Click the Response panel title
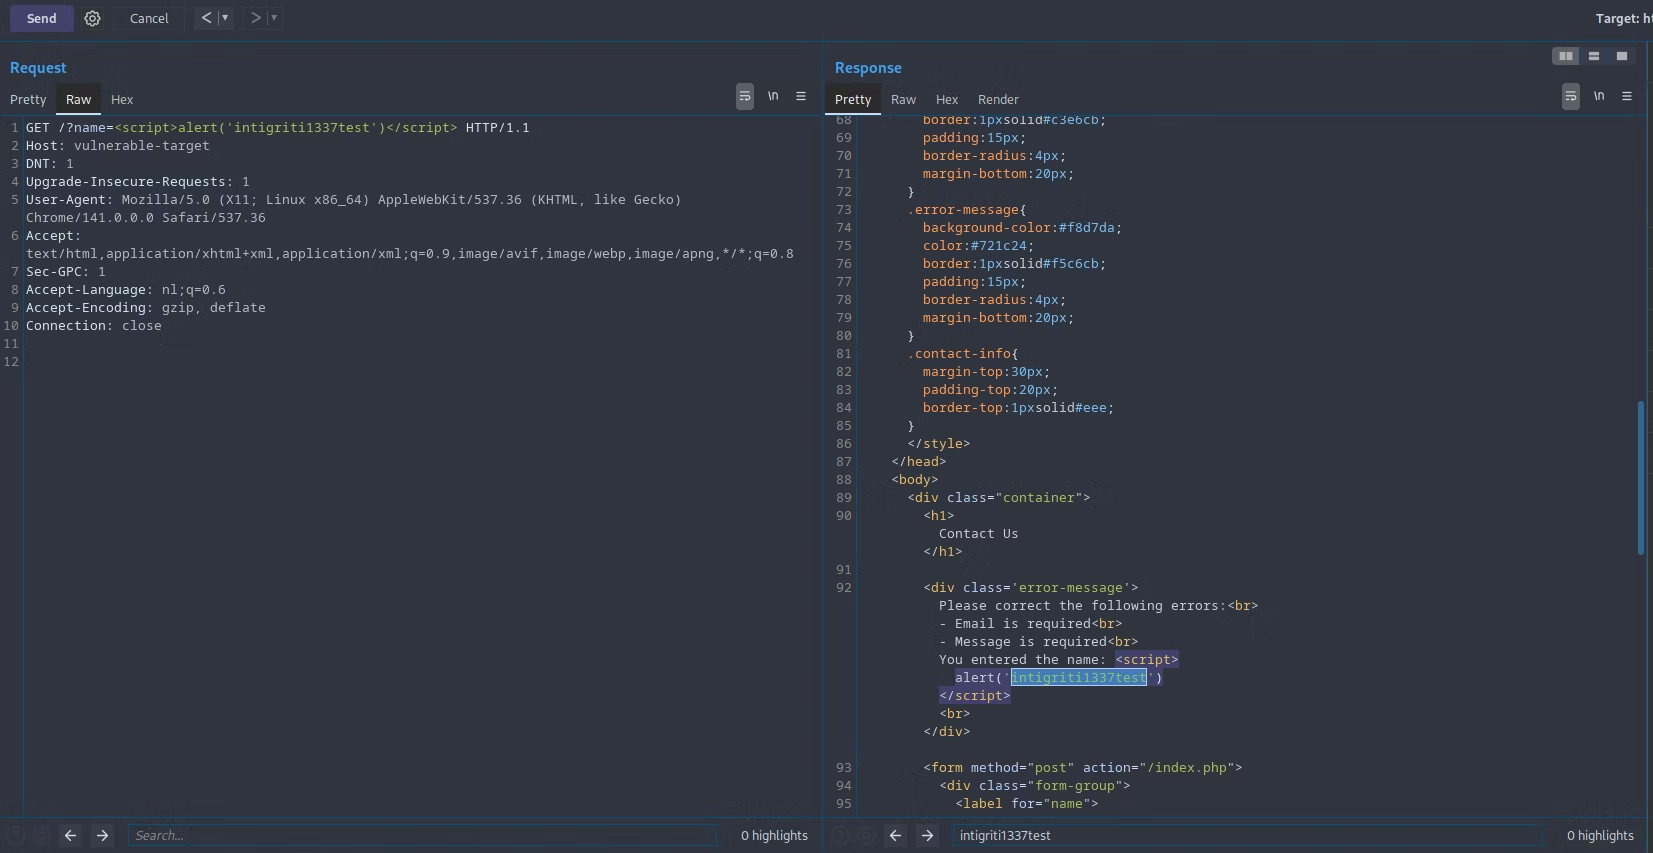1653x853 pixels. point(868,67)
